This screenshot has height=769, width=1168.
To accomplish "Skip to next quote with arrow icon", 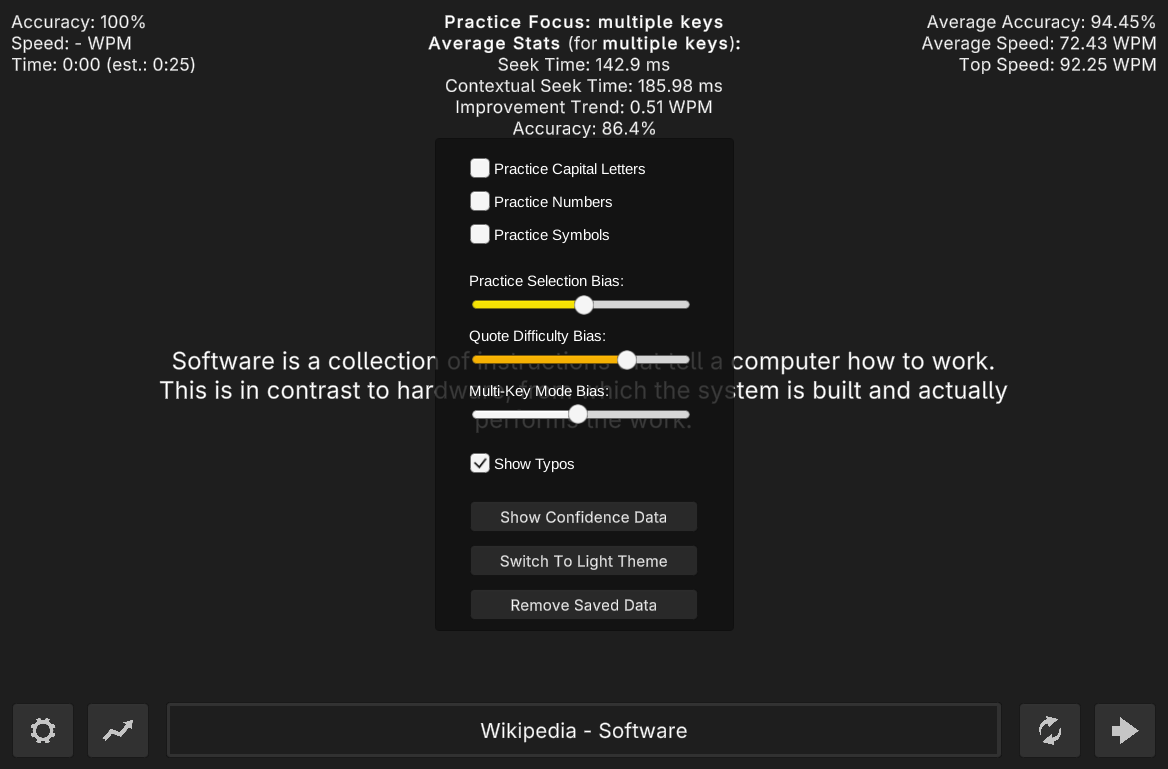I will point(1125,730).
